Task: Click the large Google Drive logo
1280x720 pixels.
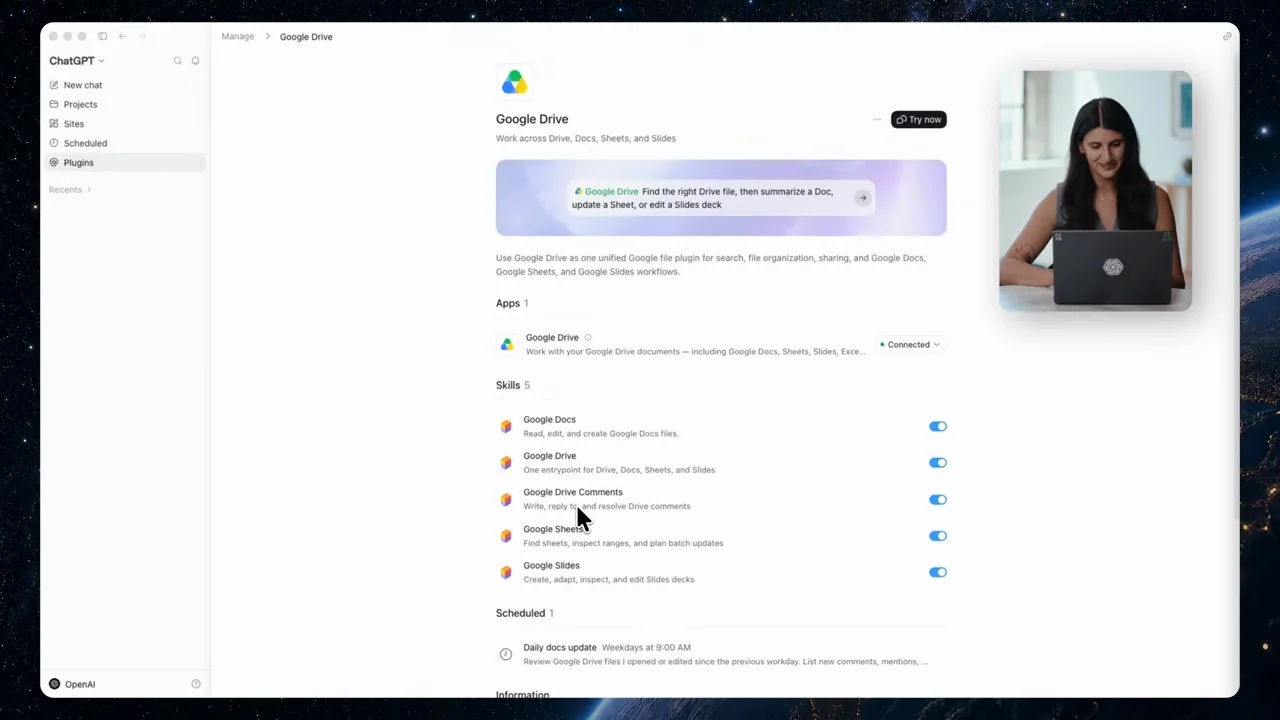Action: [x=514, y=82]
